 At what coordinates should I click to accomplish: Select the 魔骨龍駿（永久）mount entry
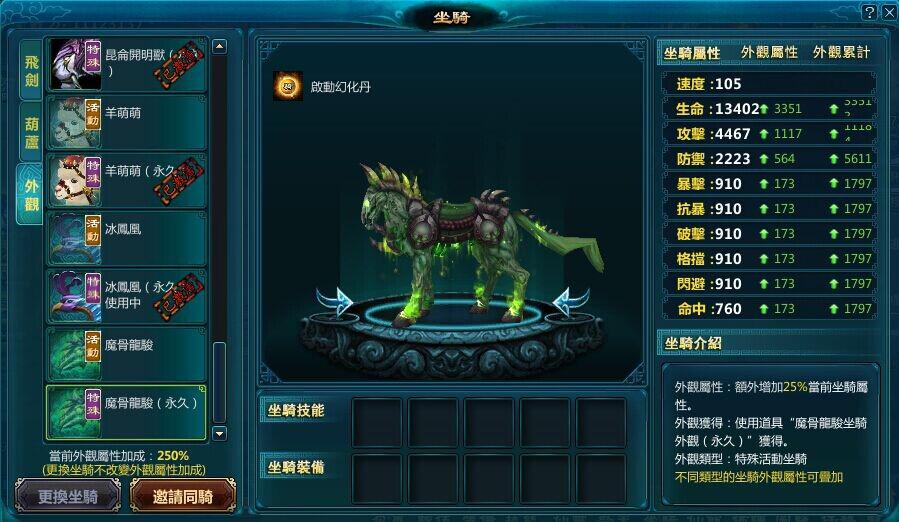tap(126, 412)
